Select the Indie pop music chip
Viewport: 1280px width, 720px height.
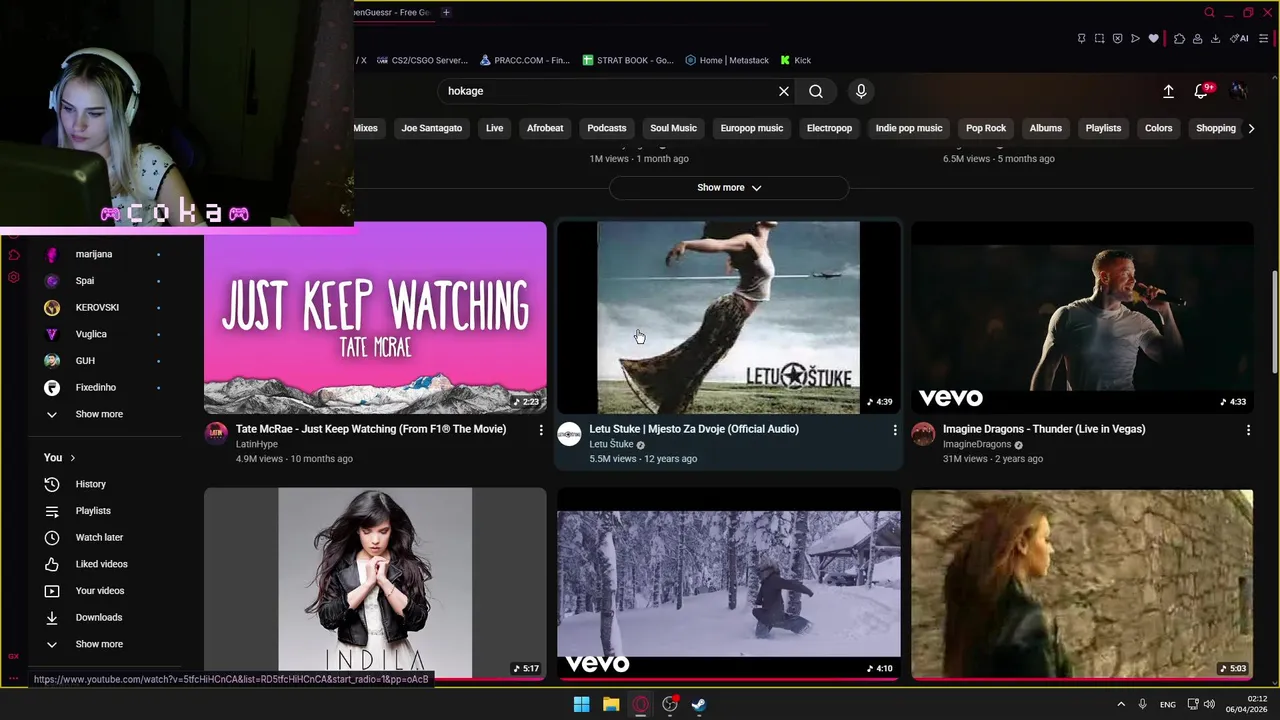(x=909, y=128)
